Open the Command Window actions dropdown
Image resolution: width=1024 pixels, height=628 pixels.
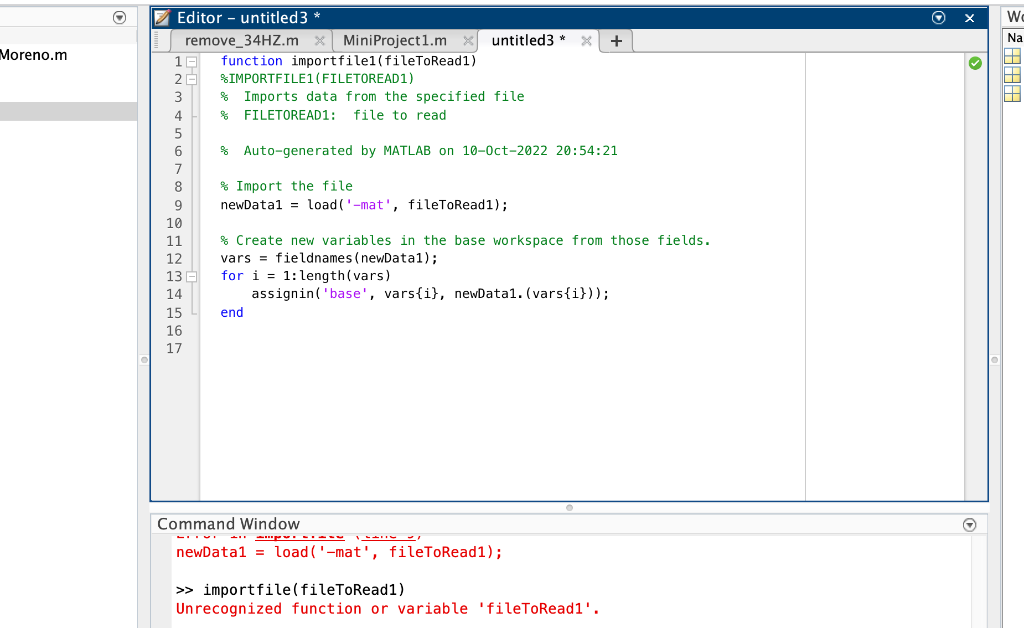click(970, 525)
